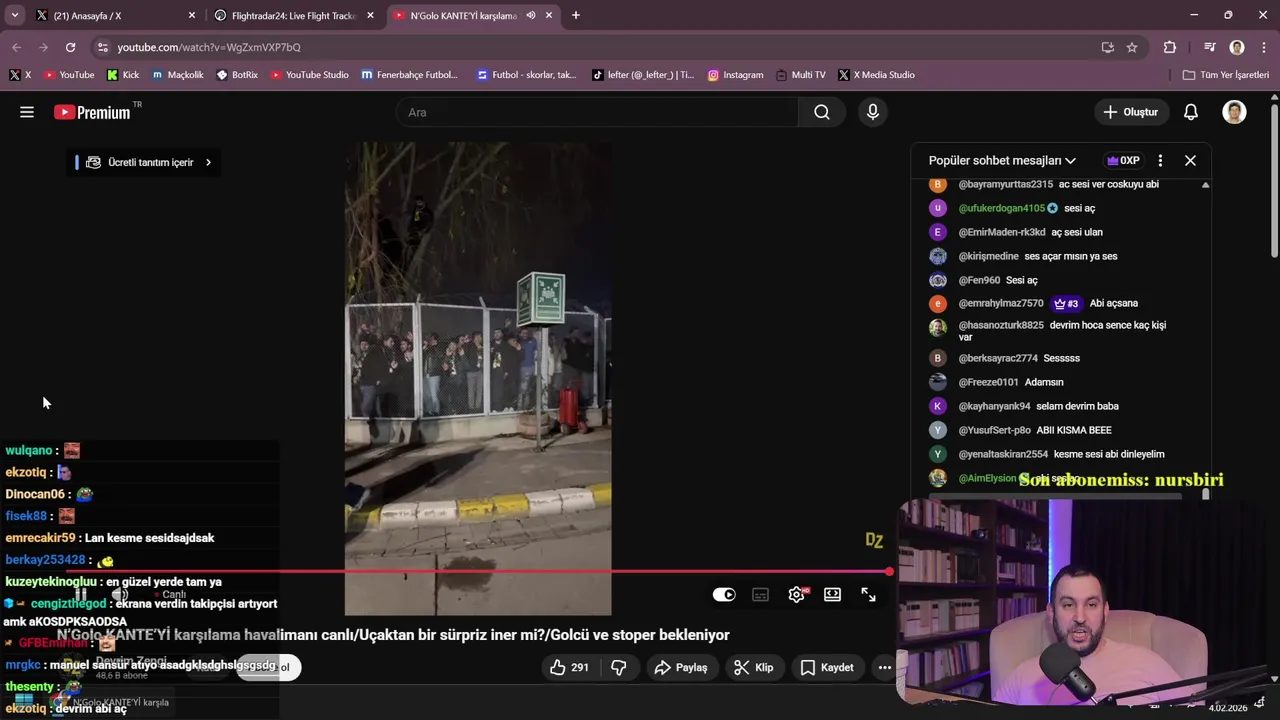Install app icon in address bar

(x=1107, y=47)
